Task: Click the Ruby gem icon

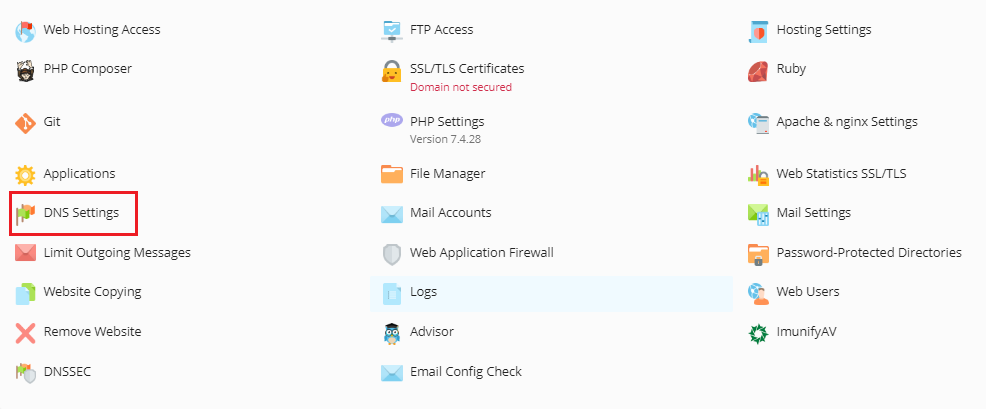Action: click(758, 71)
